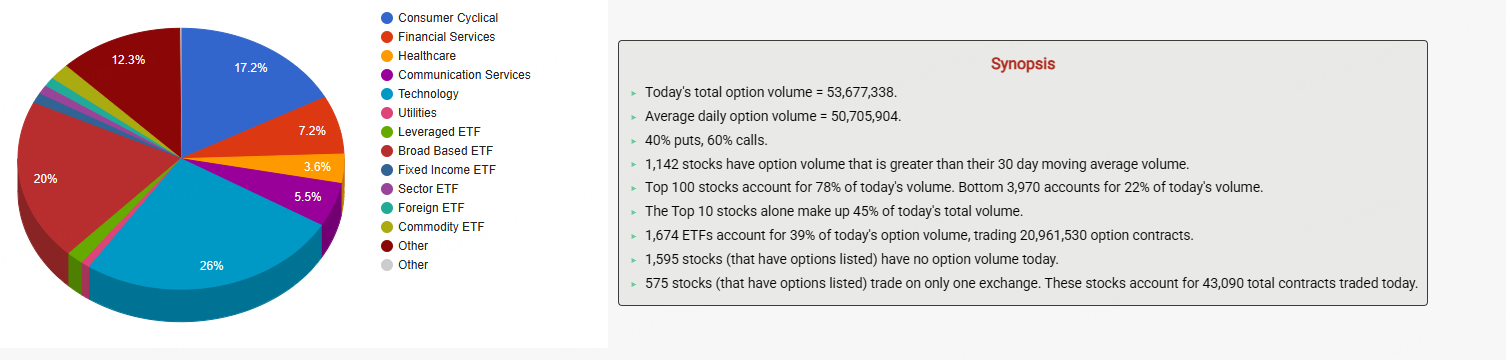Click the Healthcare legend dot
The height and width of the screenshot is (360, 1506).
tap(387, 56)
